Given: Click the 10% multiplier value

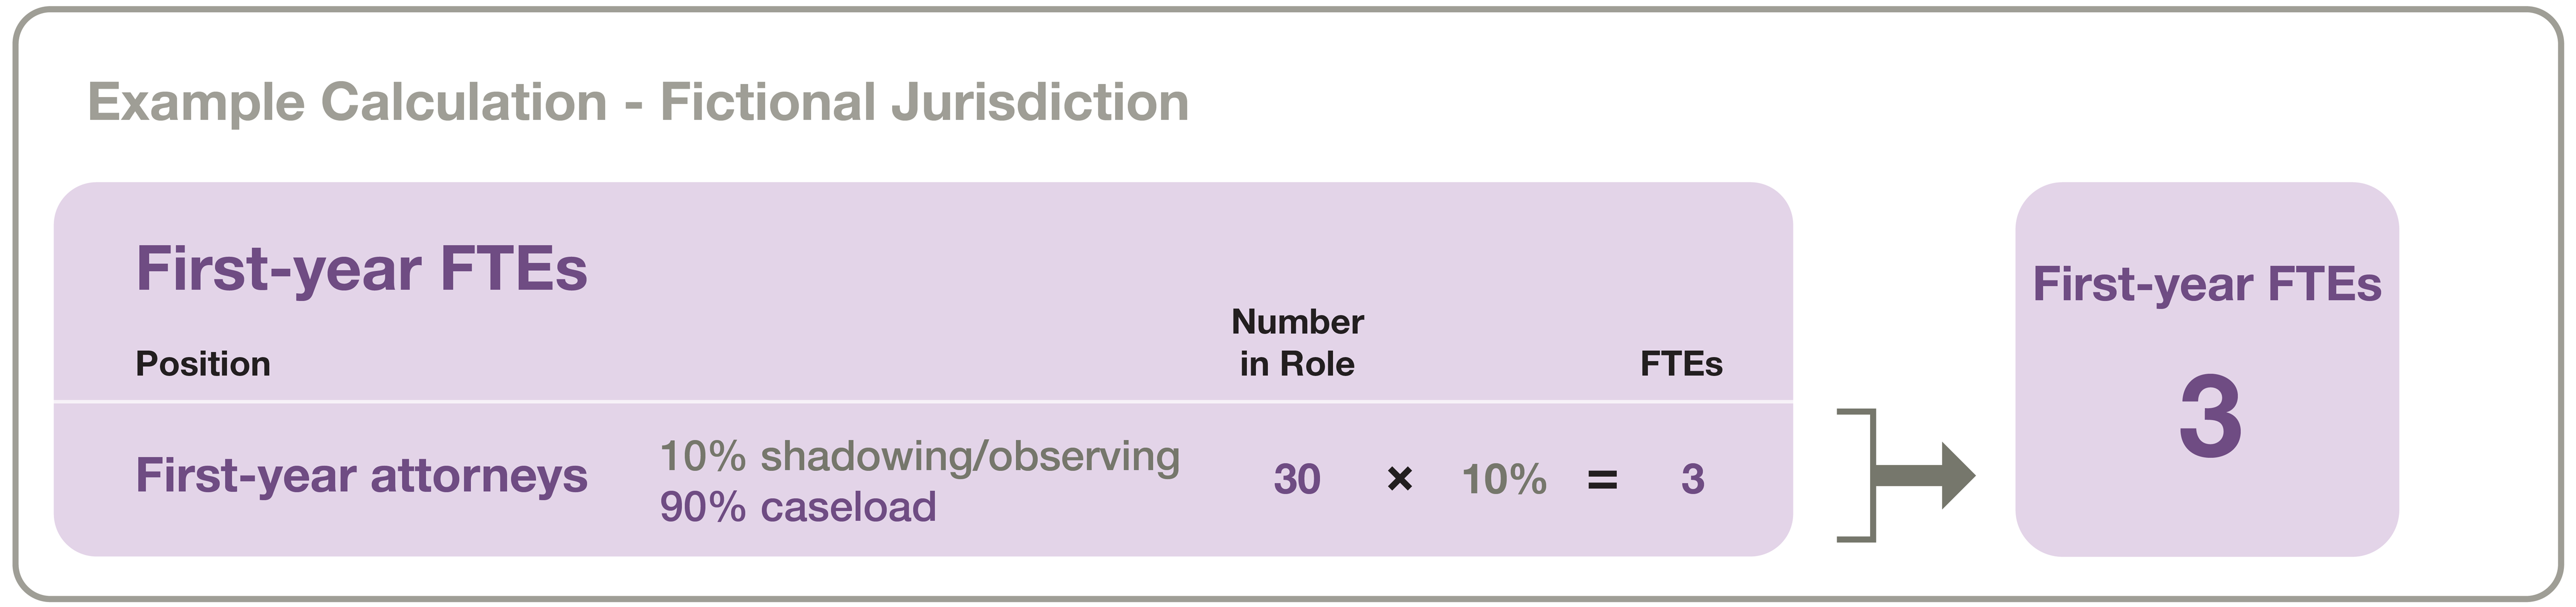Looking at the screenshot, I should click(x=1504, y=479).
